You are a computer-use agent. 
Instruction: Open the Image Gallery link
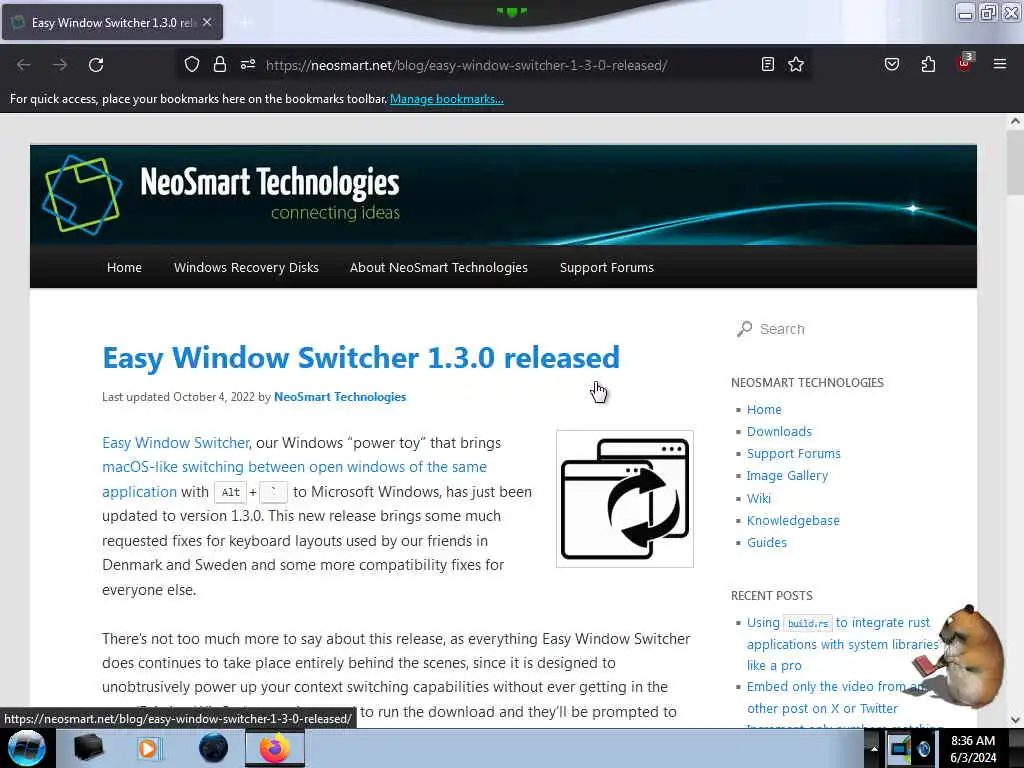click(x=787, y=476)
